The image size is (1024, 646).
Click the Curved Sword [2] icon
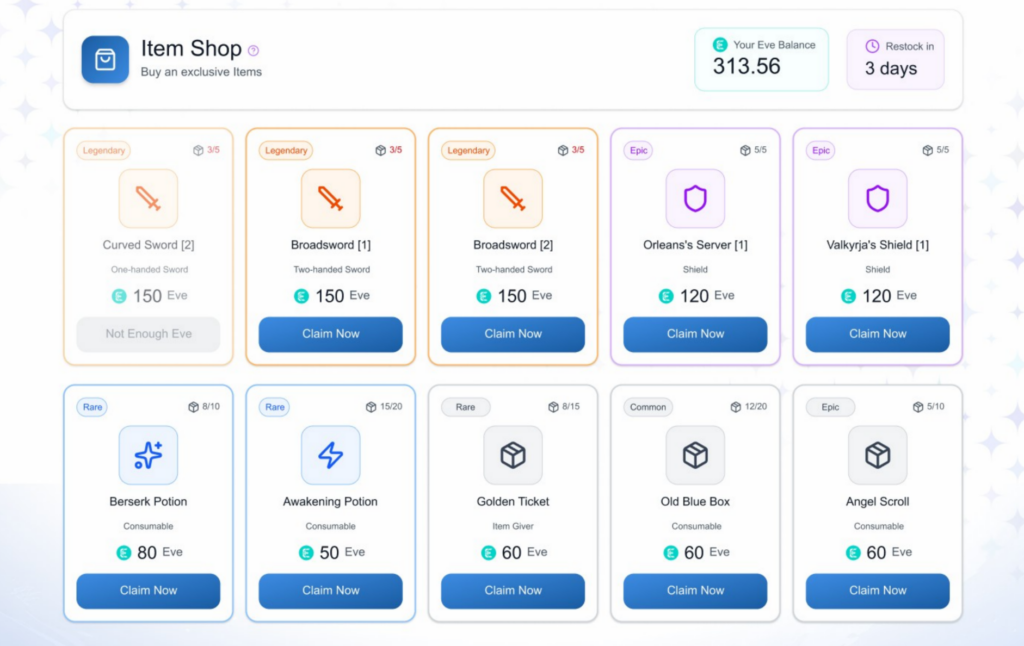coord(148,198)
